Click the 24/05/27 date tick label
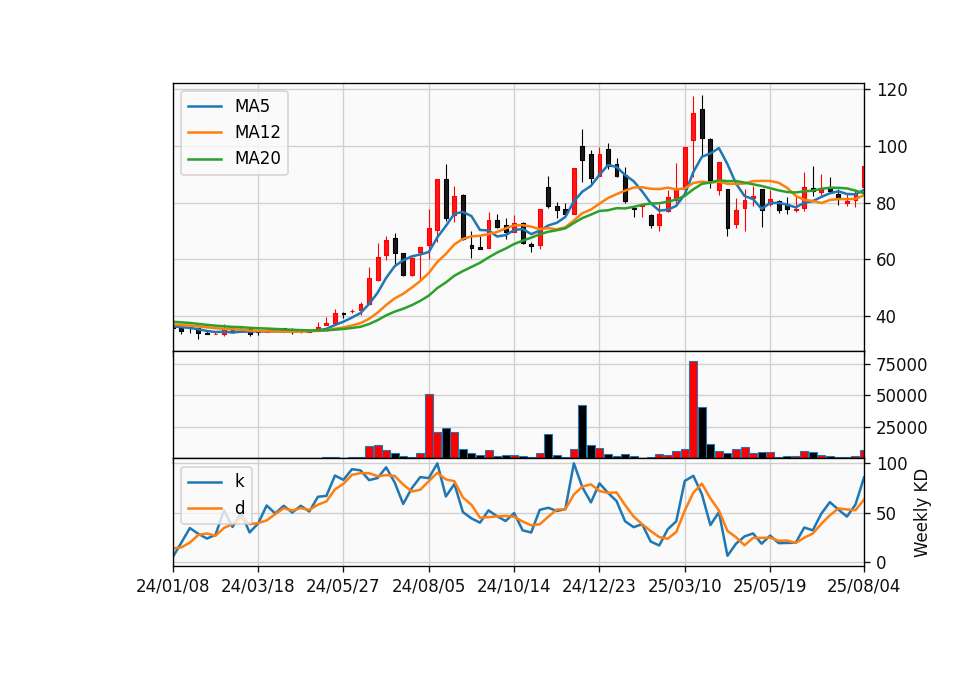This screenshot has height=690, width=960. tap(343, 587)
